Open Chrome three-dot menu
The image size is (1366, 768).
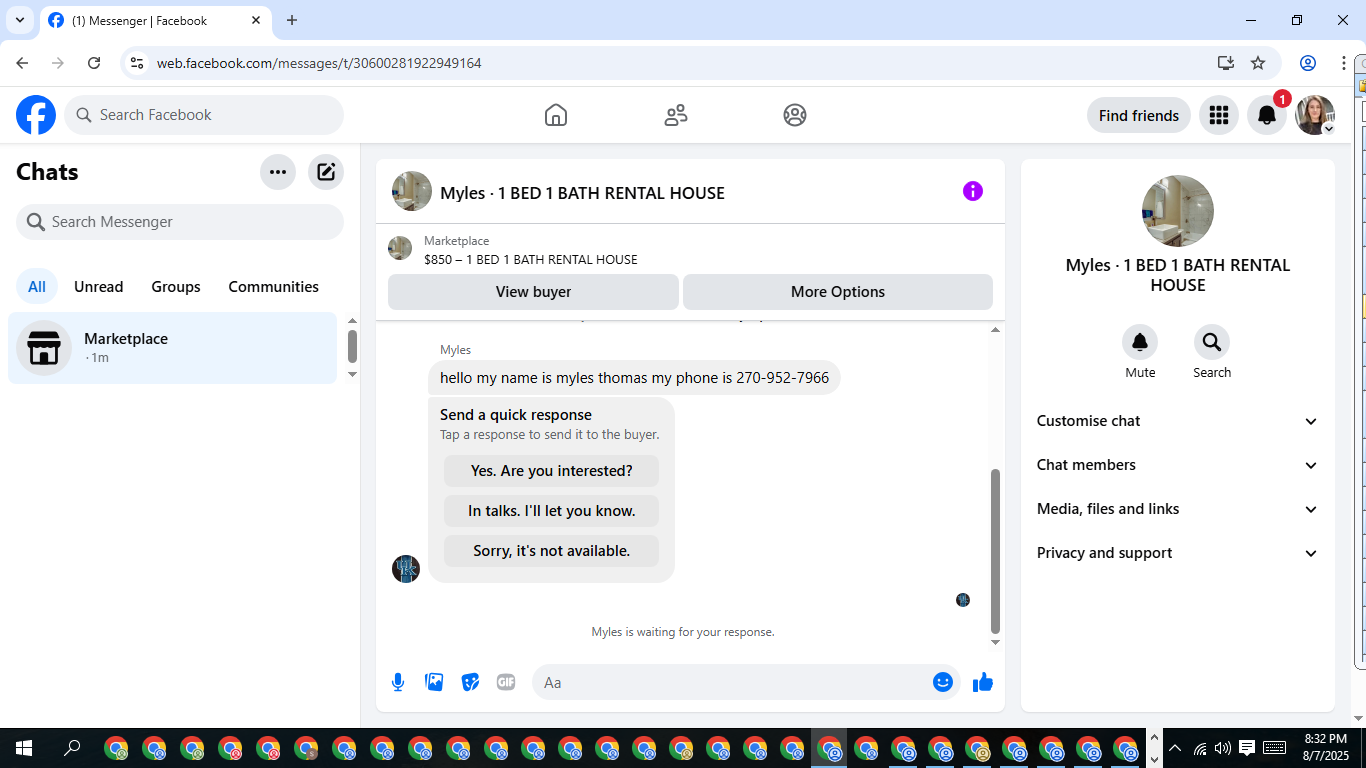[x=1344, y=63]
